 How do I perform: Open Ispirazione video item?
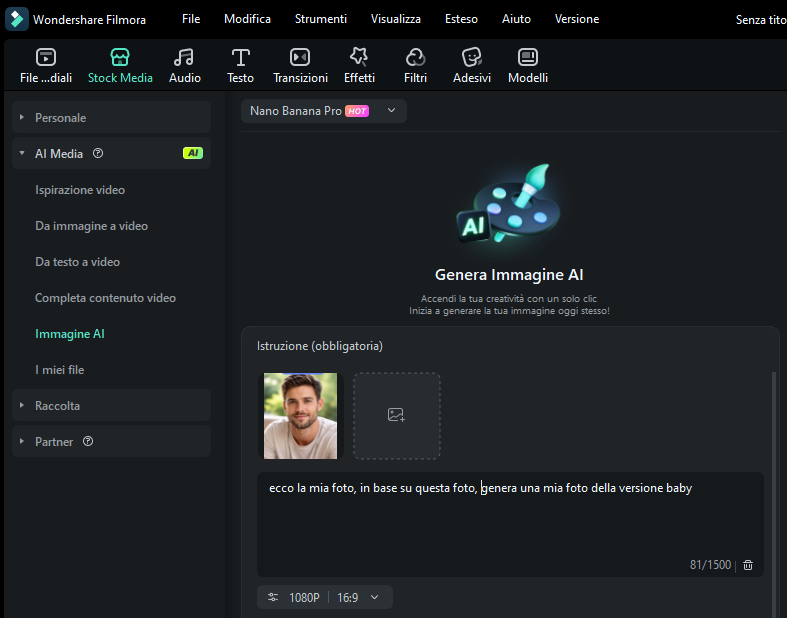(x=80, y=190)
